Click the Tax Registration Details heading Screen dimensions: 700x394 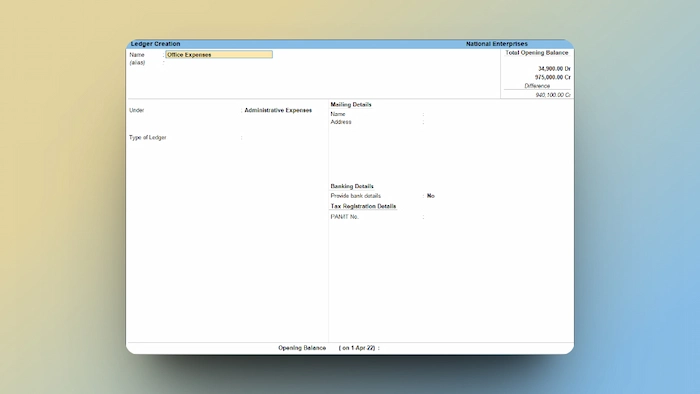pyautogui.click(x=363, y=206)
